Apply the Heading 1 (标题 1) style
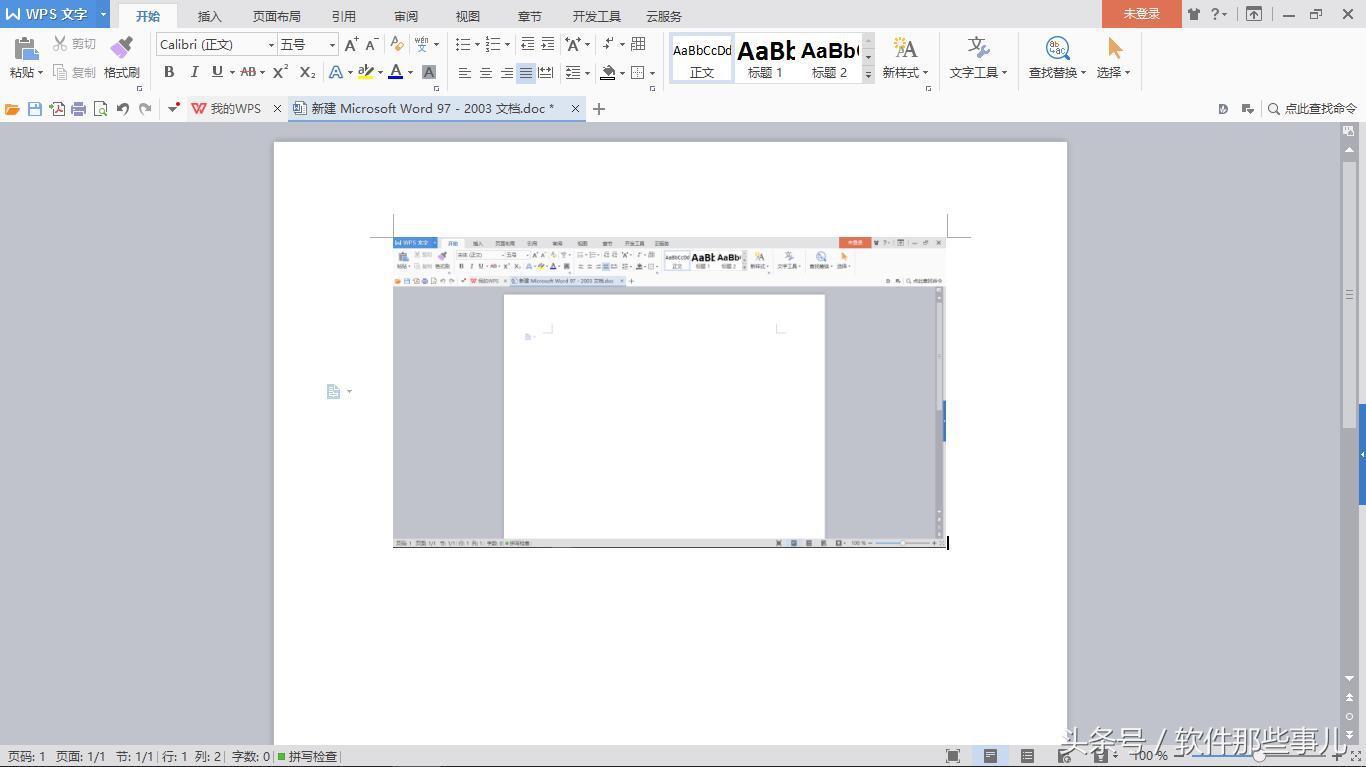The height and width of the screenshot is (767, 1366). [x=766, y=58]
